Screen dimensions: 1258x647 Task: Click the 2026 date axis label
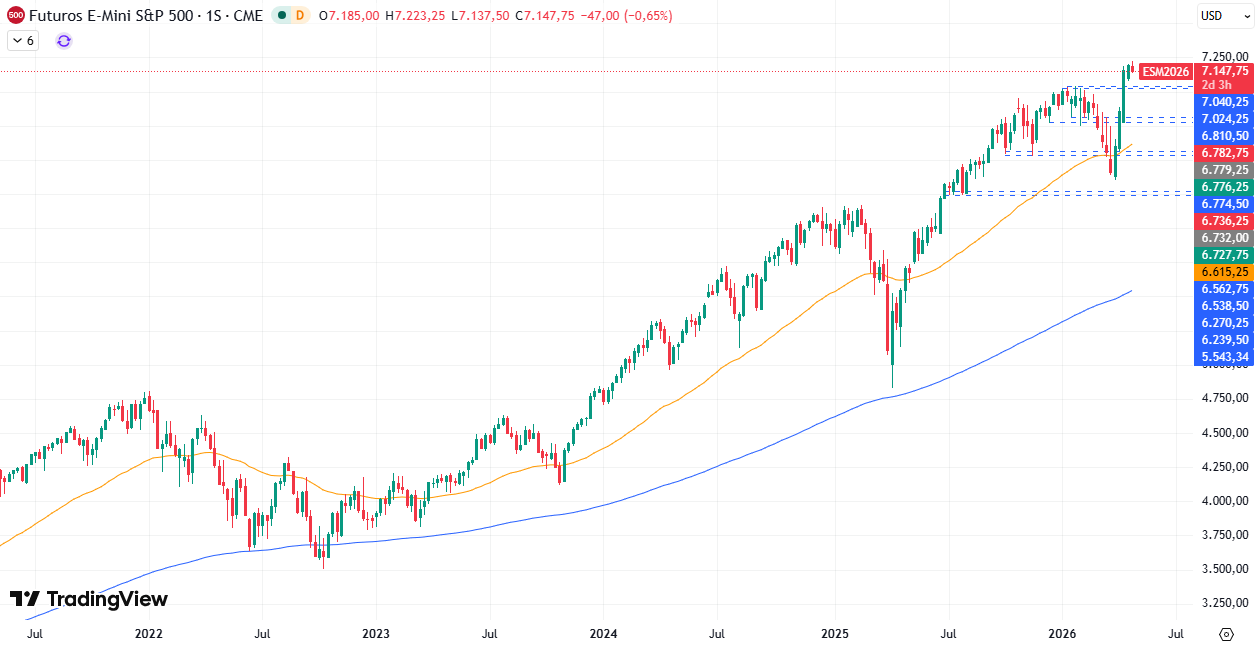tap(1063, 633)
